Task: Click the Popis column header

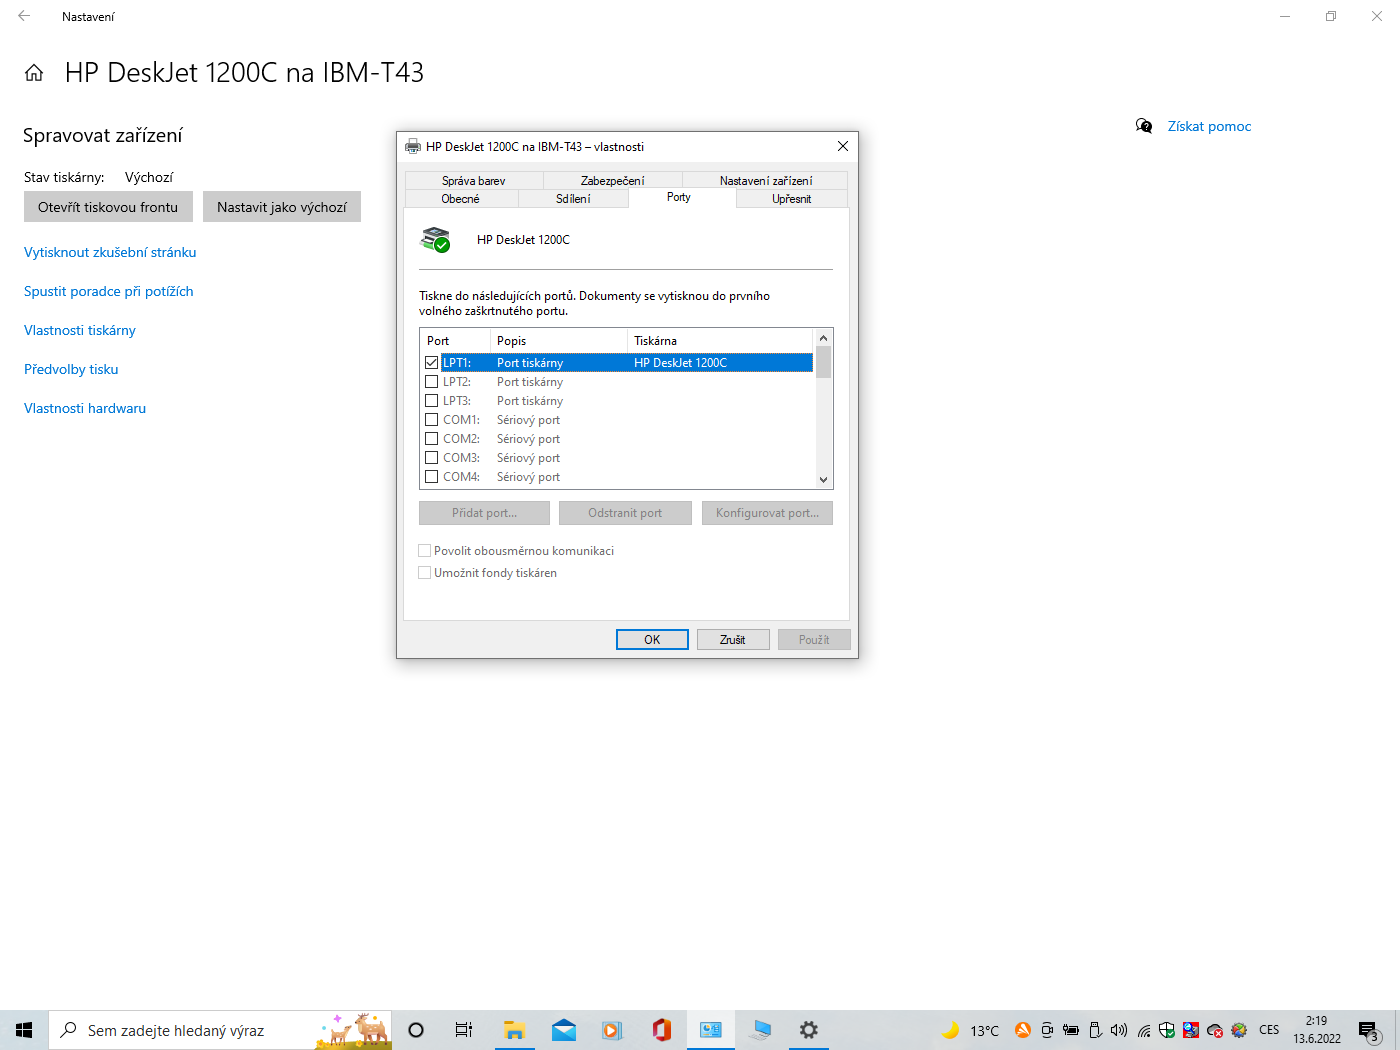Action: [x=559, y=341]
